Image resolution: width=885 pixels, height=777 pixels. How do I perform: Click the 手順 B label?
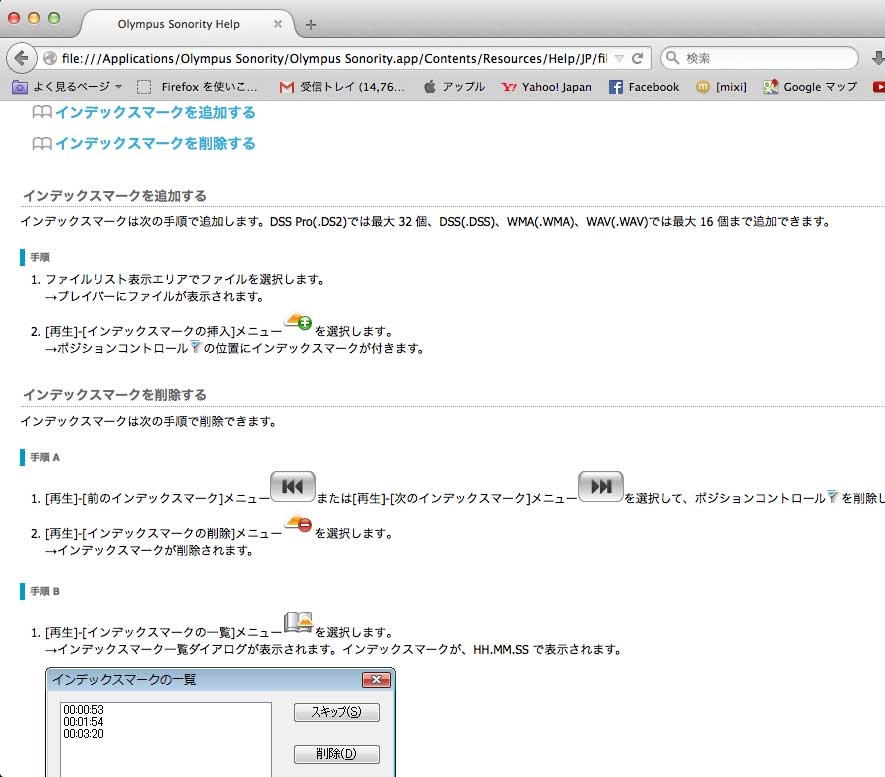point(45,591)
